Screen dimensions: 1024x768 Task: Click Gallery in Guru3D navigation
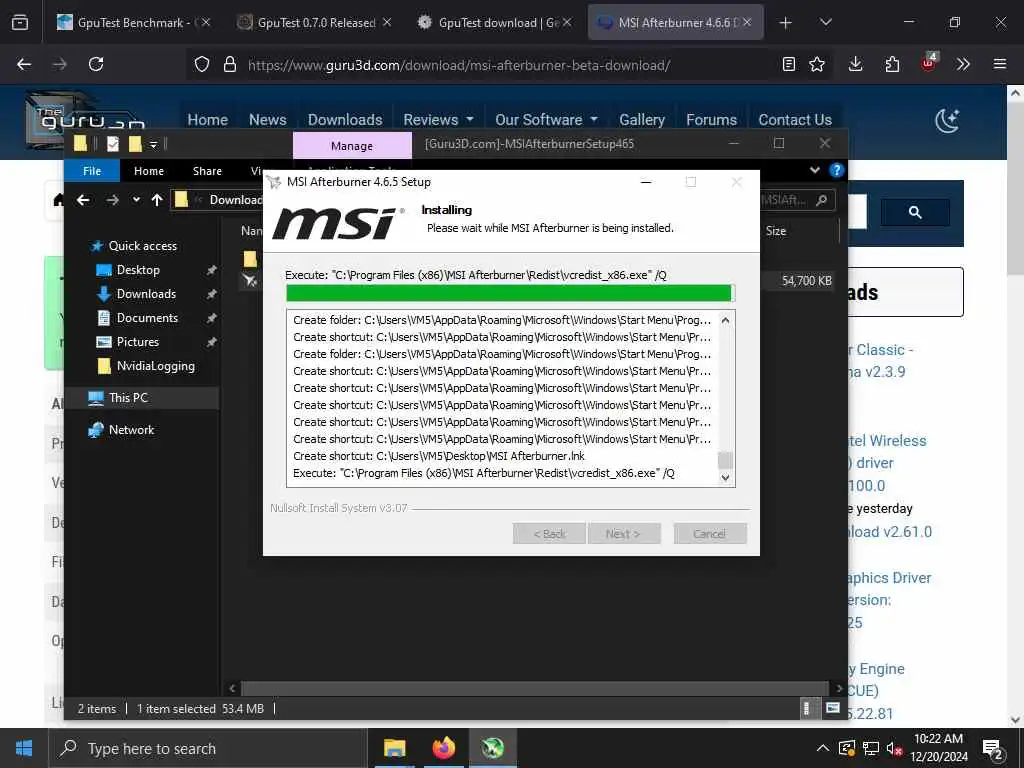(642, 120)
